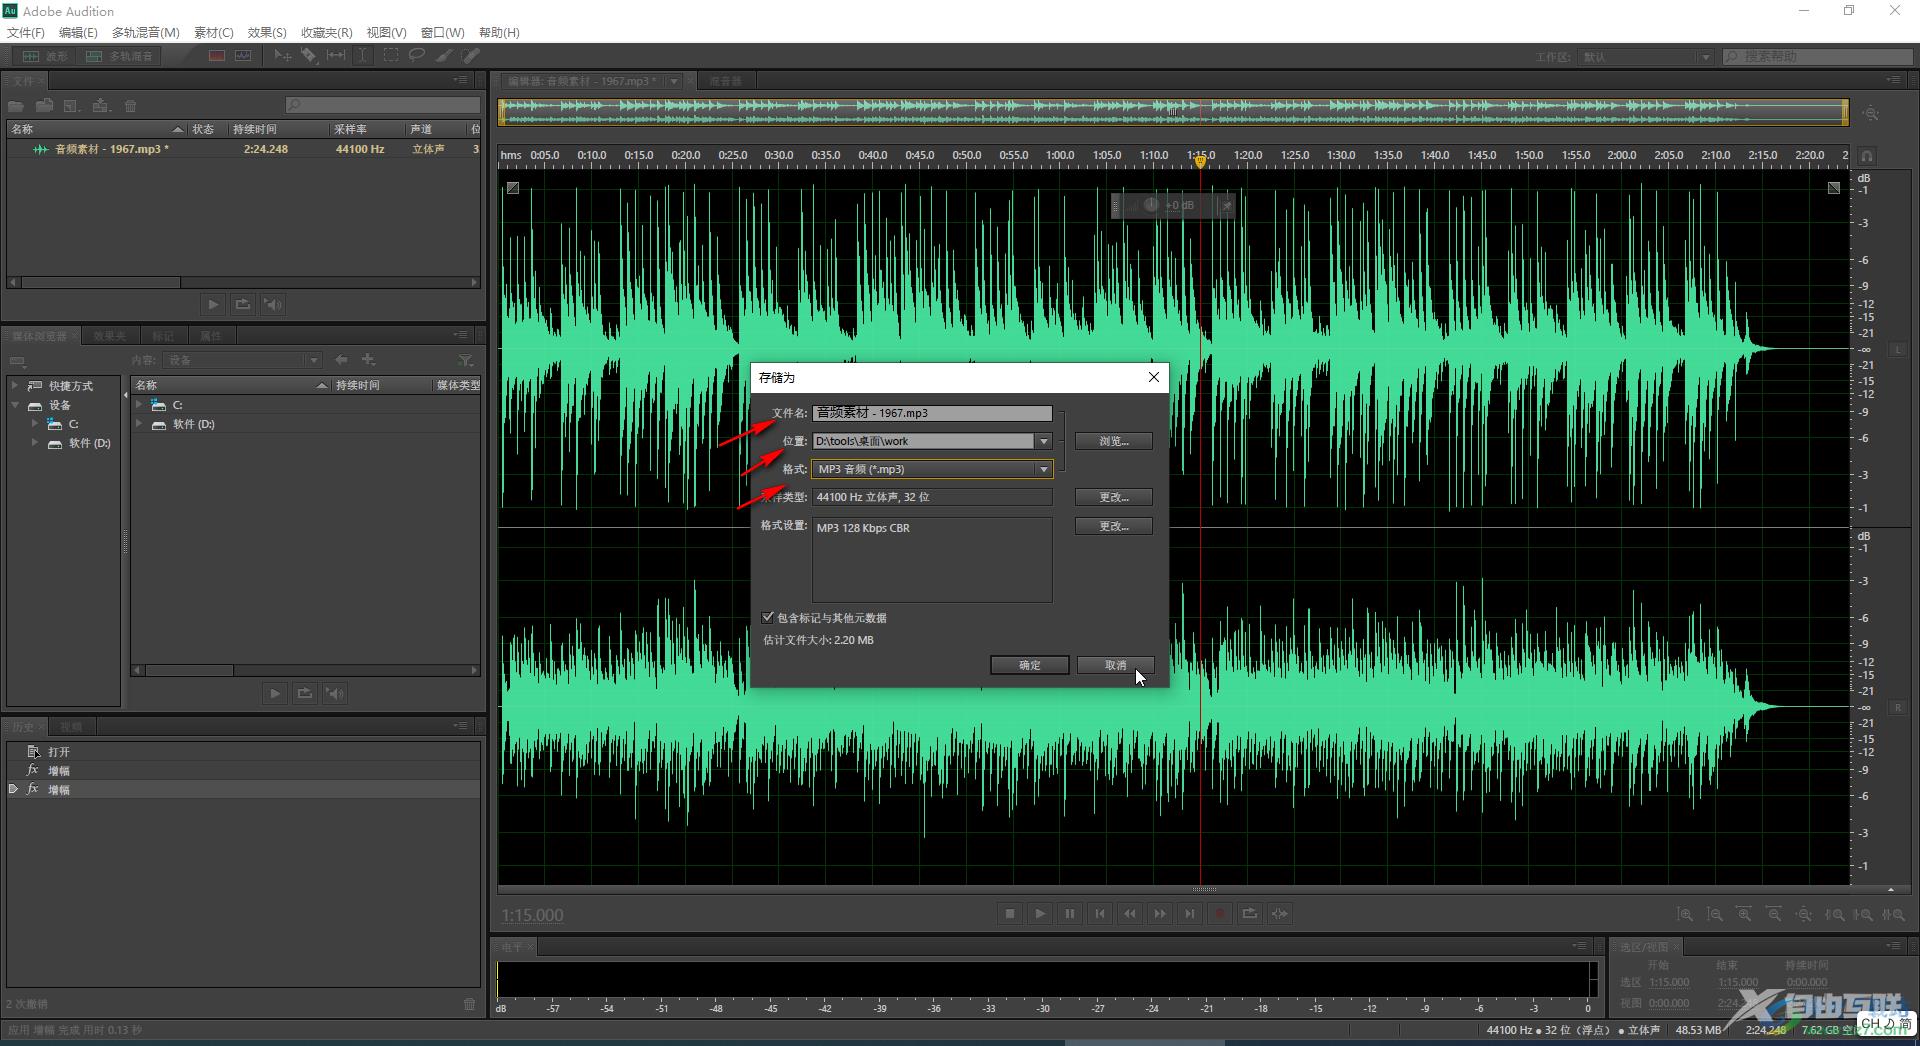This screenshot has width=1920, height=1046.
Task: Select the Paintbrush Selection tool
Action: coord(444,56)
